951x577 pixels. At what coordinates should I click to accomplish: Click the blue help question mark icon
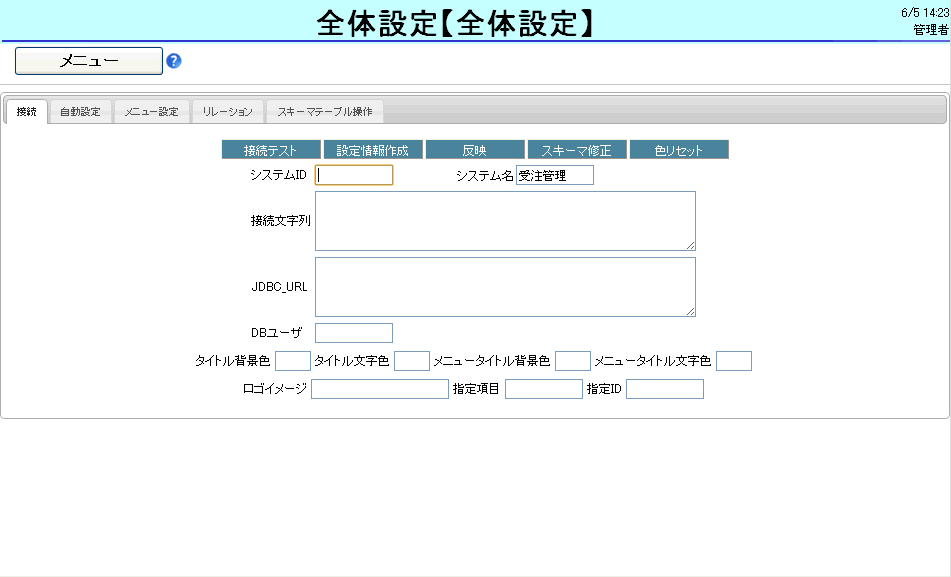(x=174, y=61)
